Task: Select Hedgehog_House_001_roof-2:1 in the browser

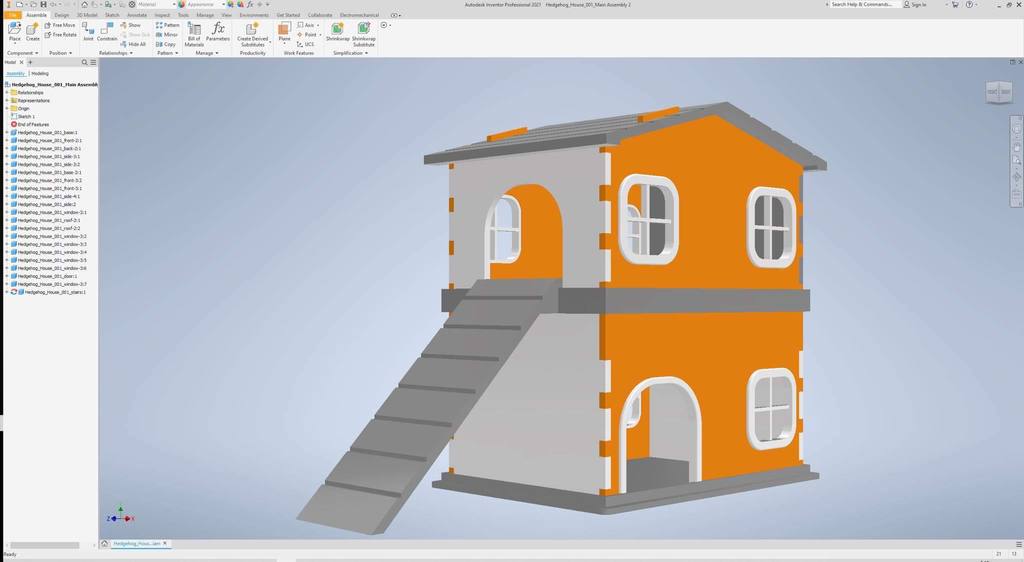Action: point(48,221)
